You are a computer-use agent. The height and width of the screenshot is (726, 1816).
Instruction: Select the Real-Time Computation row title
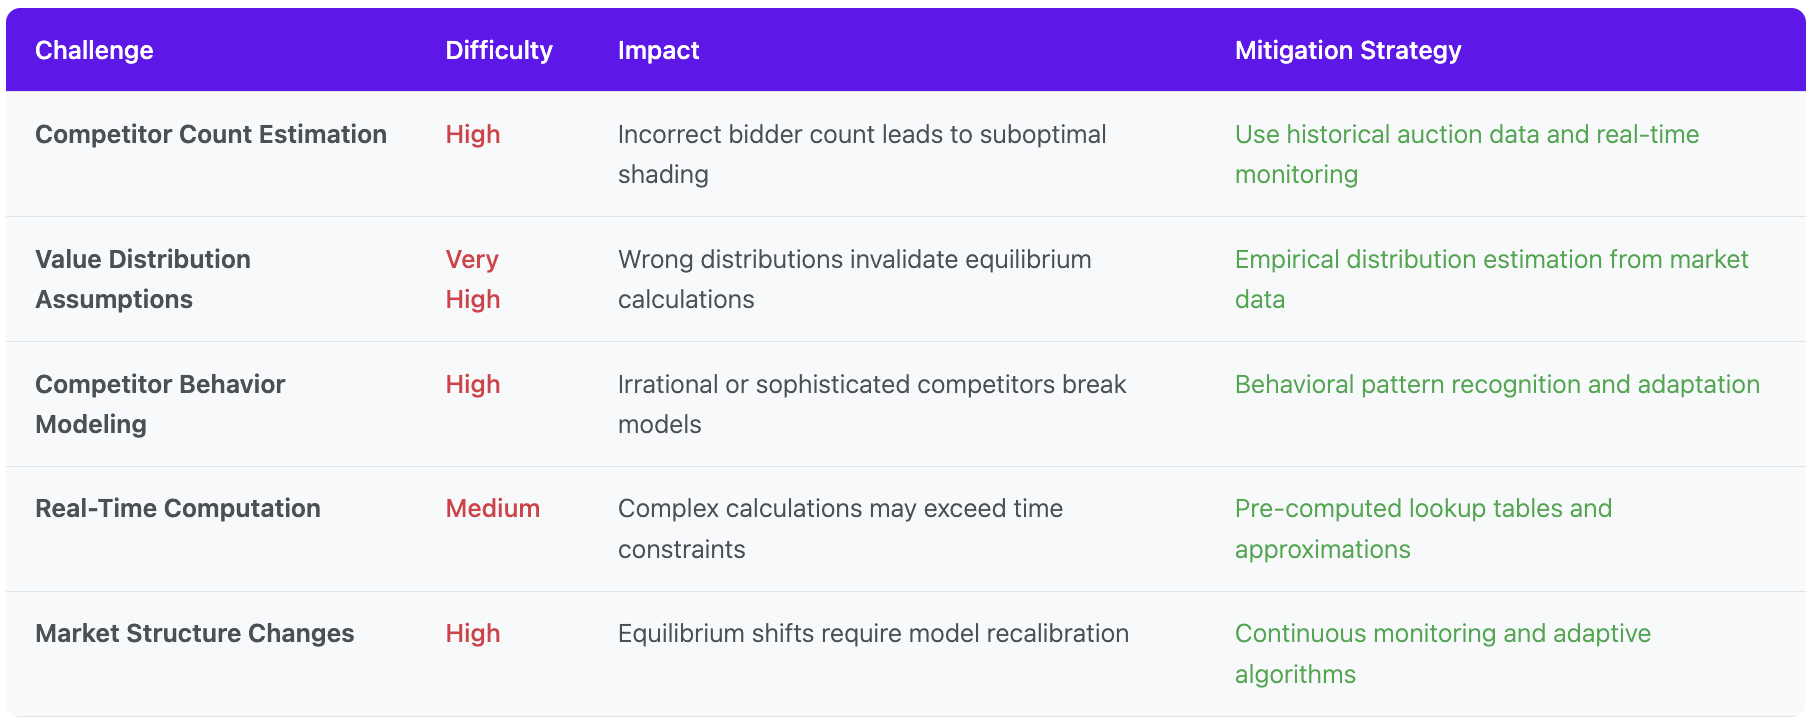coord(178,509)
